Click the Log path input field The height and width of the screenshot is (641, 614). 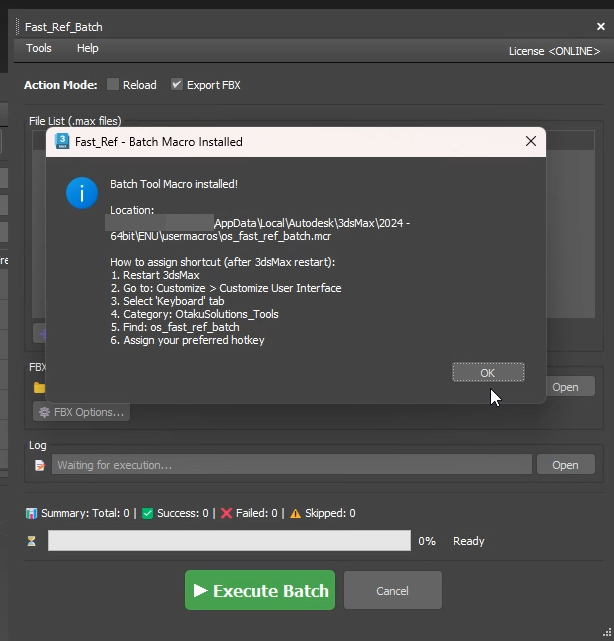[290, 465]
